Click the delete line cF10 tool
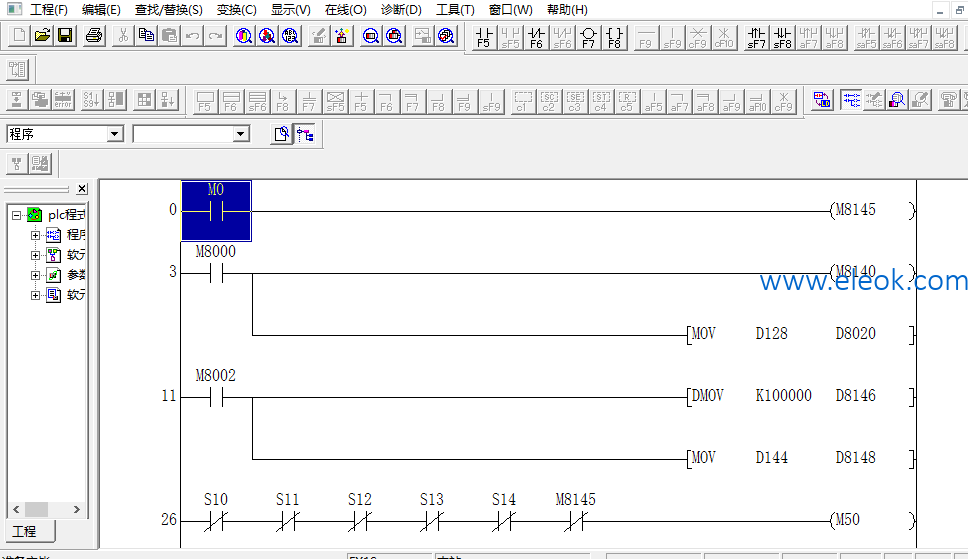This screenshot has height=559, width=968. (724, 38)
